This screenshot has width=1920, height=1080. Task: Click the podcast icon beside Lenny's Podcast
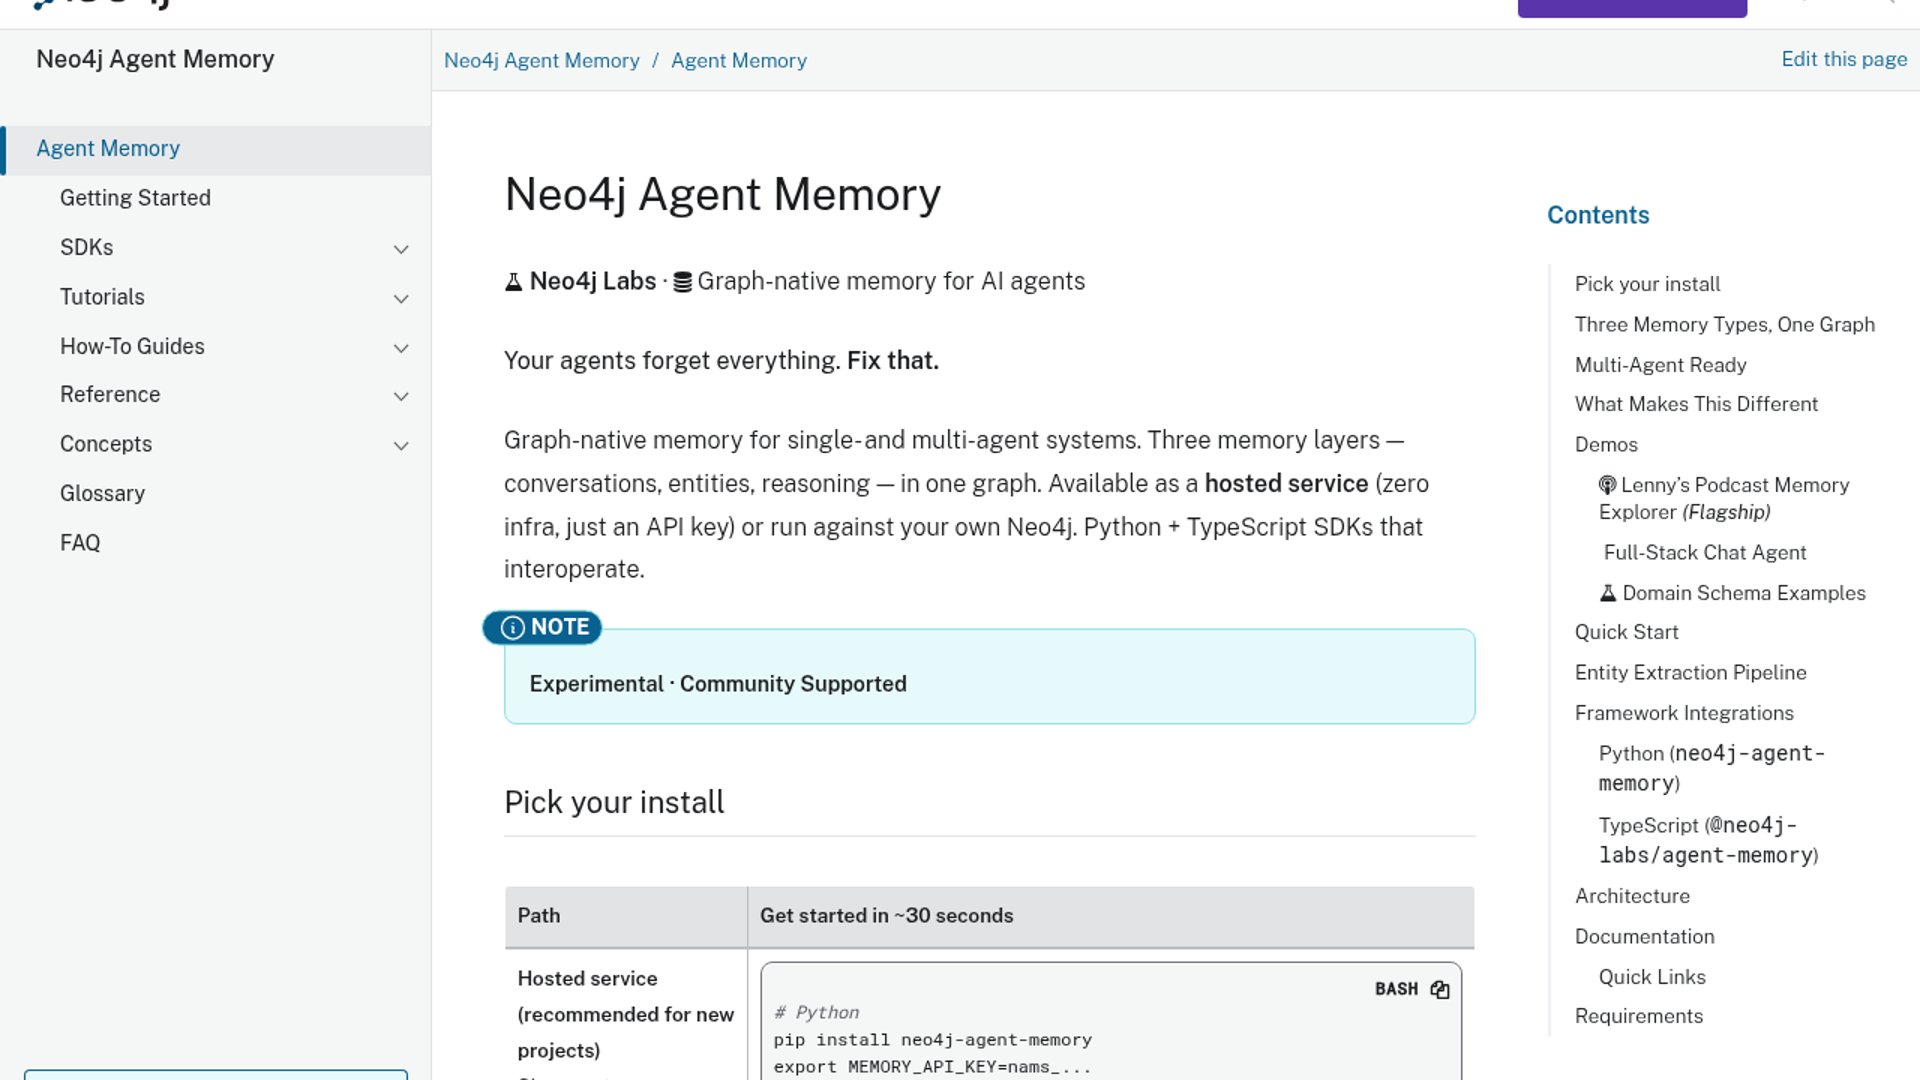(x=1607, y=485)
